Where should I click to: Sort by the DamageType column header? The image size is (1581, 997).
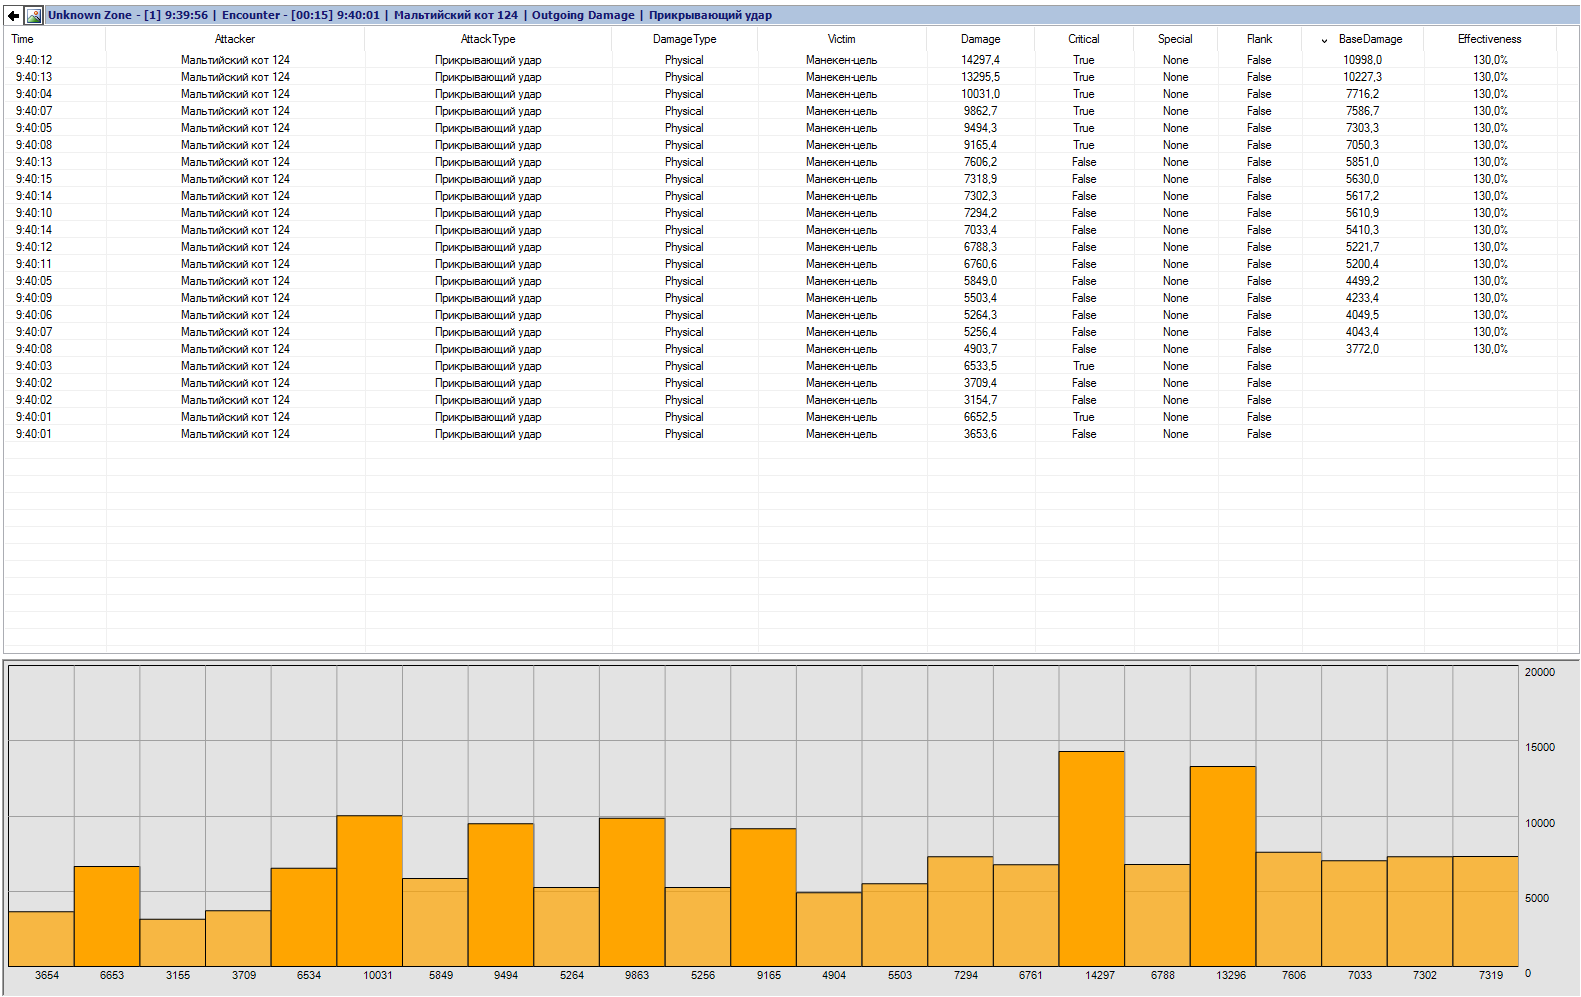tap(684, 39)
